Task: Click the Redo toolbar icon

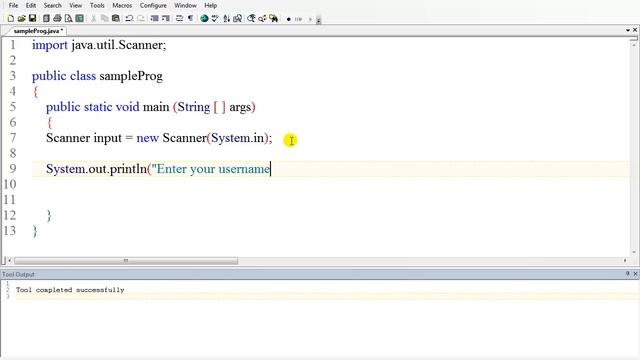Action: coord(141,18)
